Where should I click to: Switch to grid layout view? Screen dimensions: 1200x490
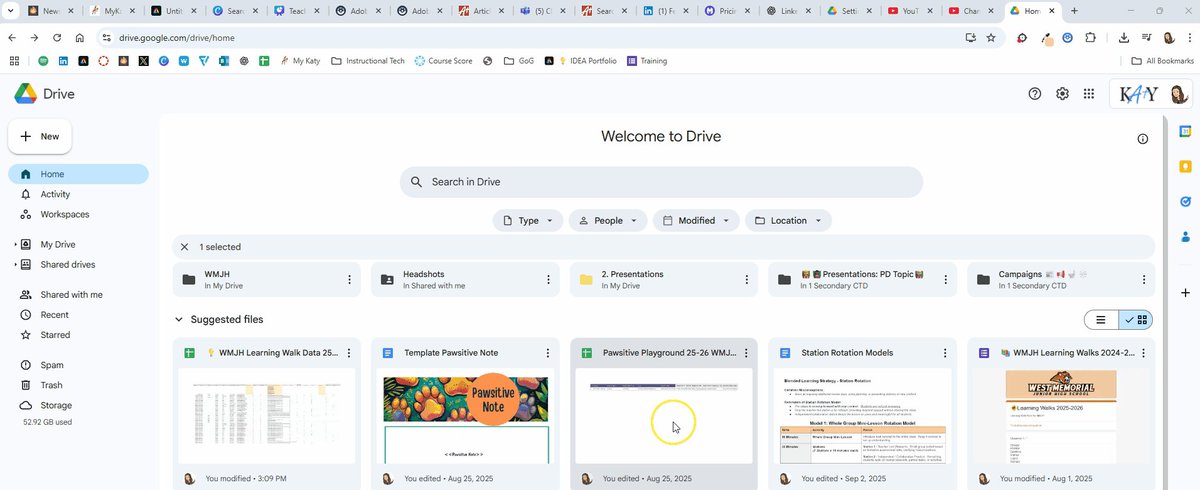[1137, 320]
